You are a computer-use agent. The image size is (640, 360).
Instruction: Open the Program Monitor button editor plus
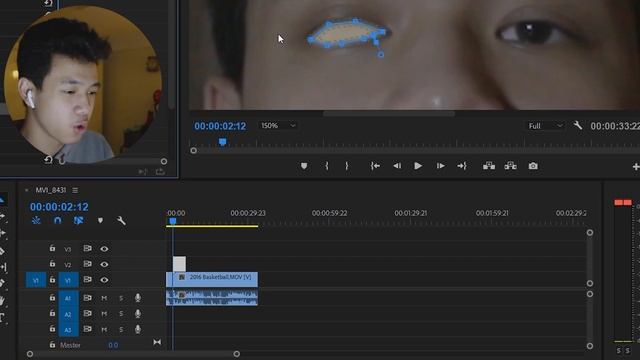(636, 167)
